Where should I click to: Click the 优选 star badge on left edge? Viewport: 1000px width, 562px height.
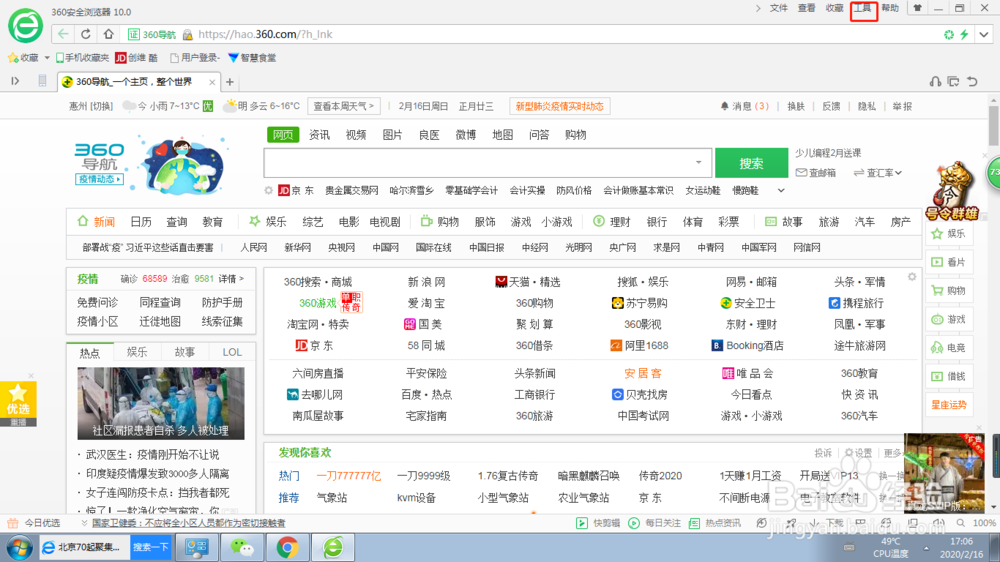click(x=18, y=400)
